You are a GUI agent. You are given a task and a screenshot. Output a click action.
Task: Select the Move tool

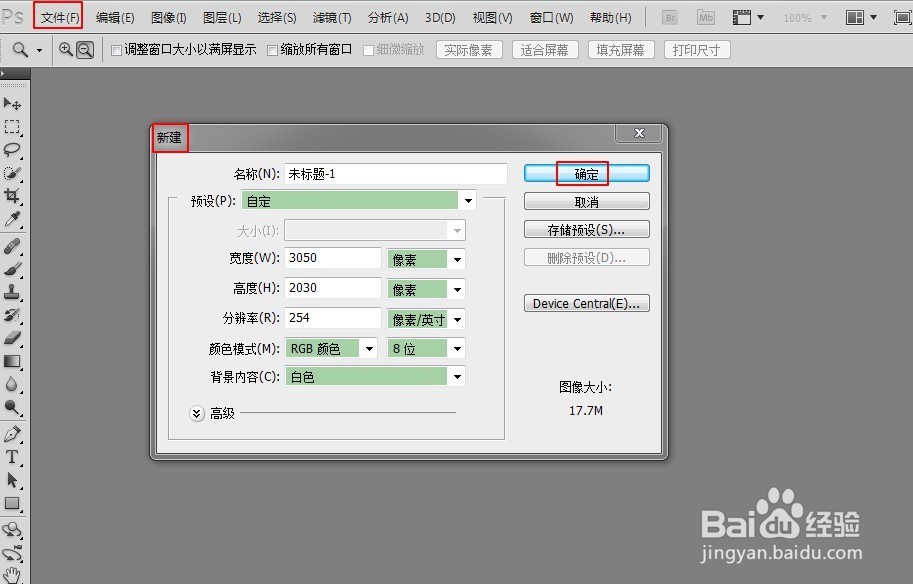click(13, 103)
